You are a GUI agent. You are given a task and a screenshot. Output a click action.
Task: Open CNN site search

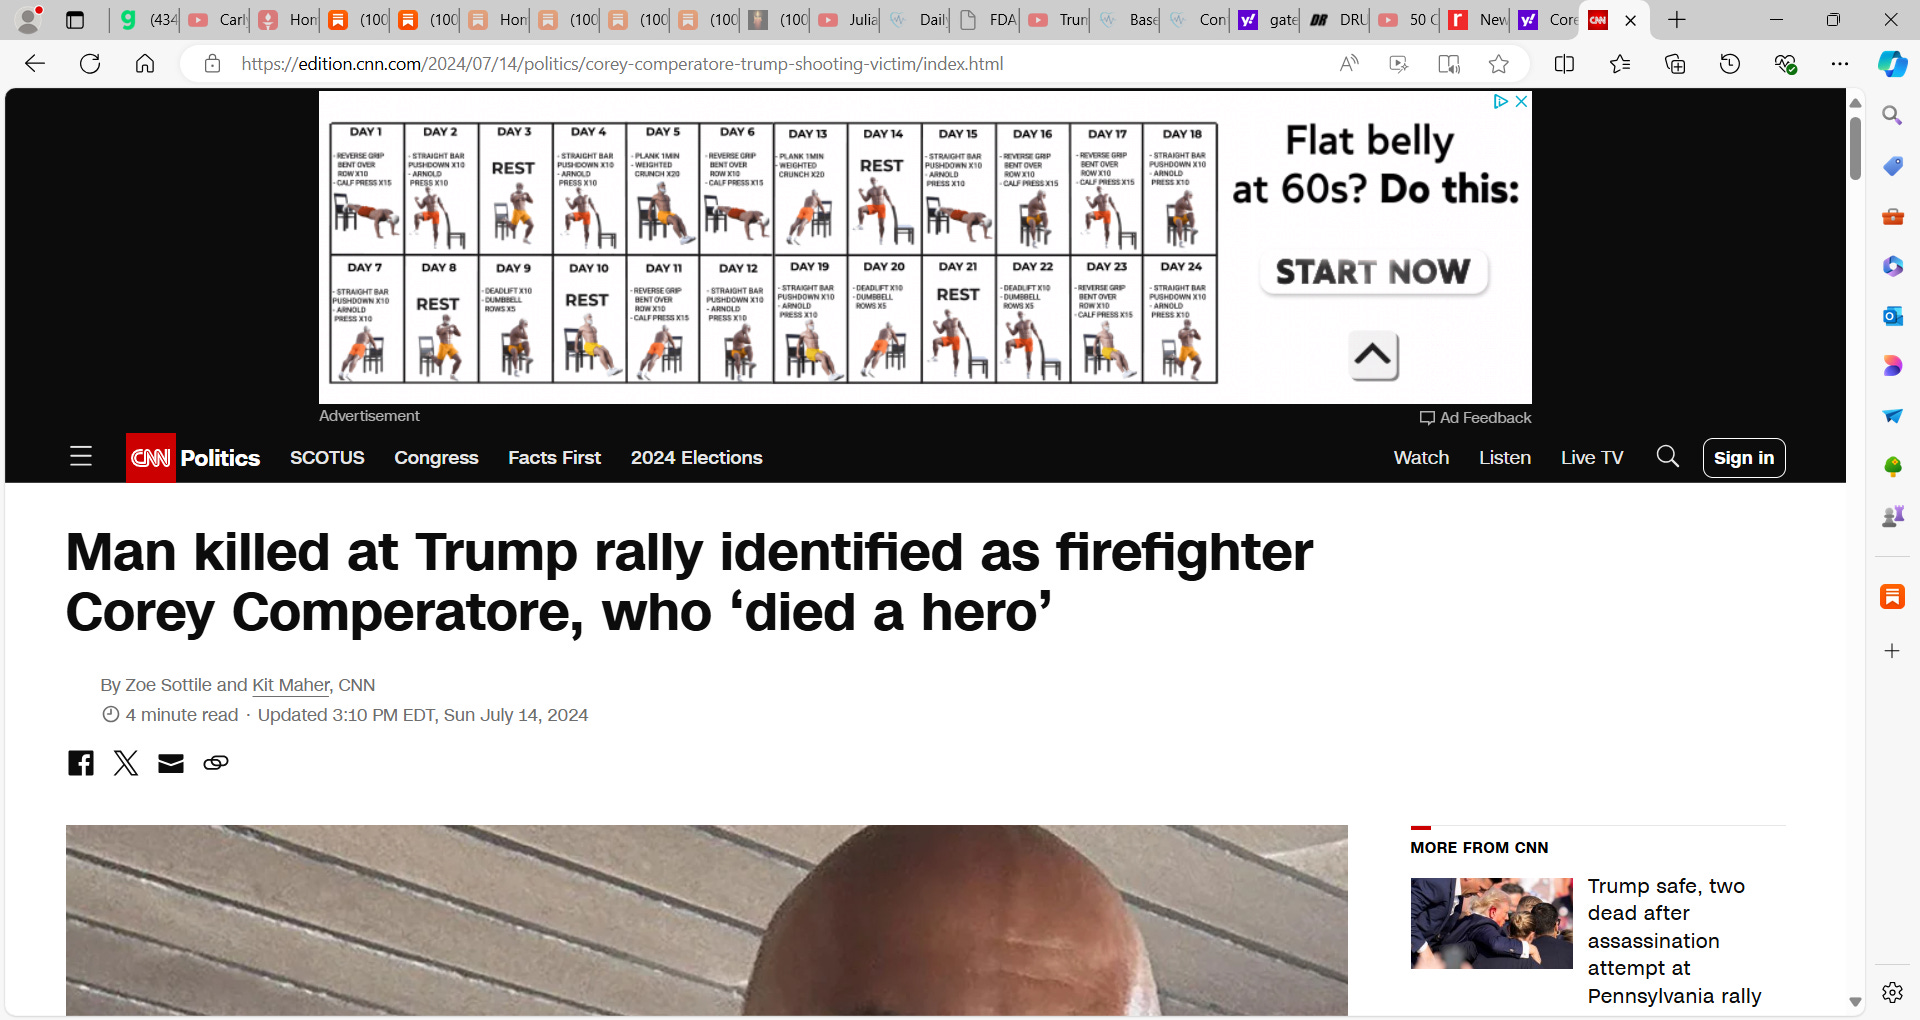(x=1667, y=457)
